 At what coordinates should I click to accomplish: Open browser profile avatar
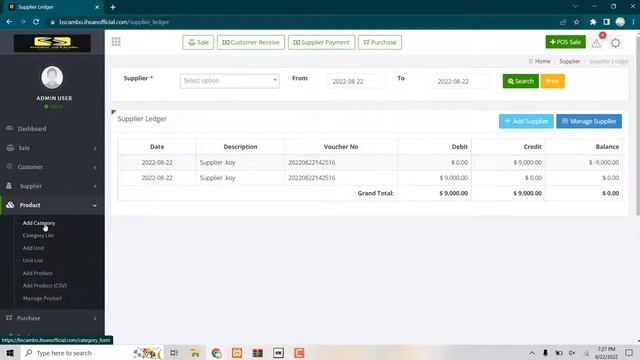point(620,22)
